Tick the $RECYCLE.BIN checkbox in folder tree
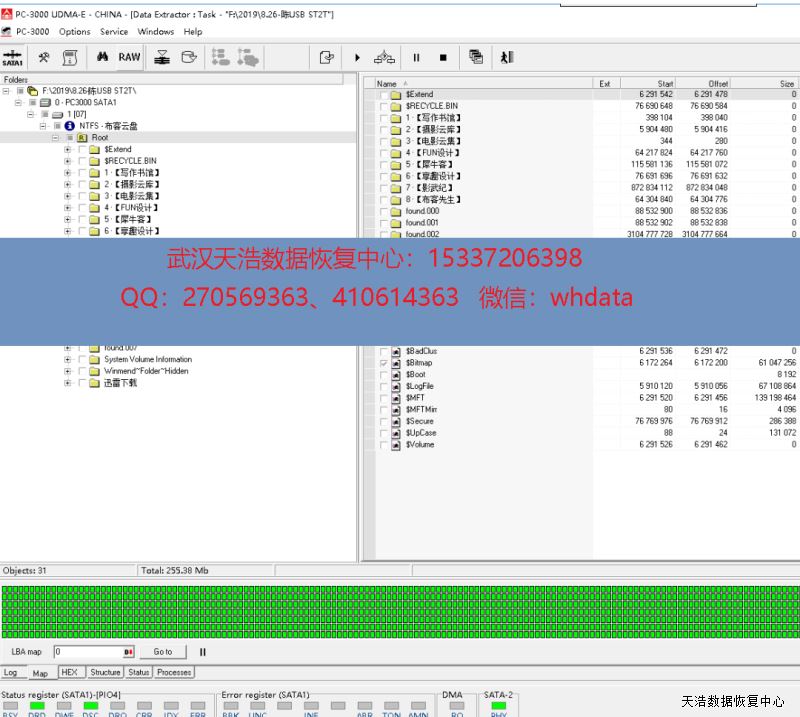The height and width of the screenshot is (717, 800). click(81, 161)
